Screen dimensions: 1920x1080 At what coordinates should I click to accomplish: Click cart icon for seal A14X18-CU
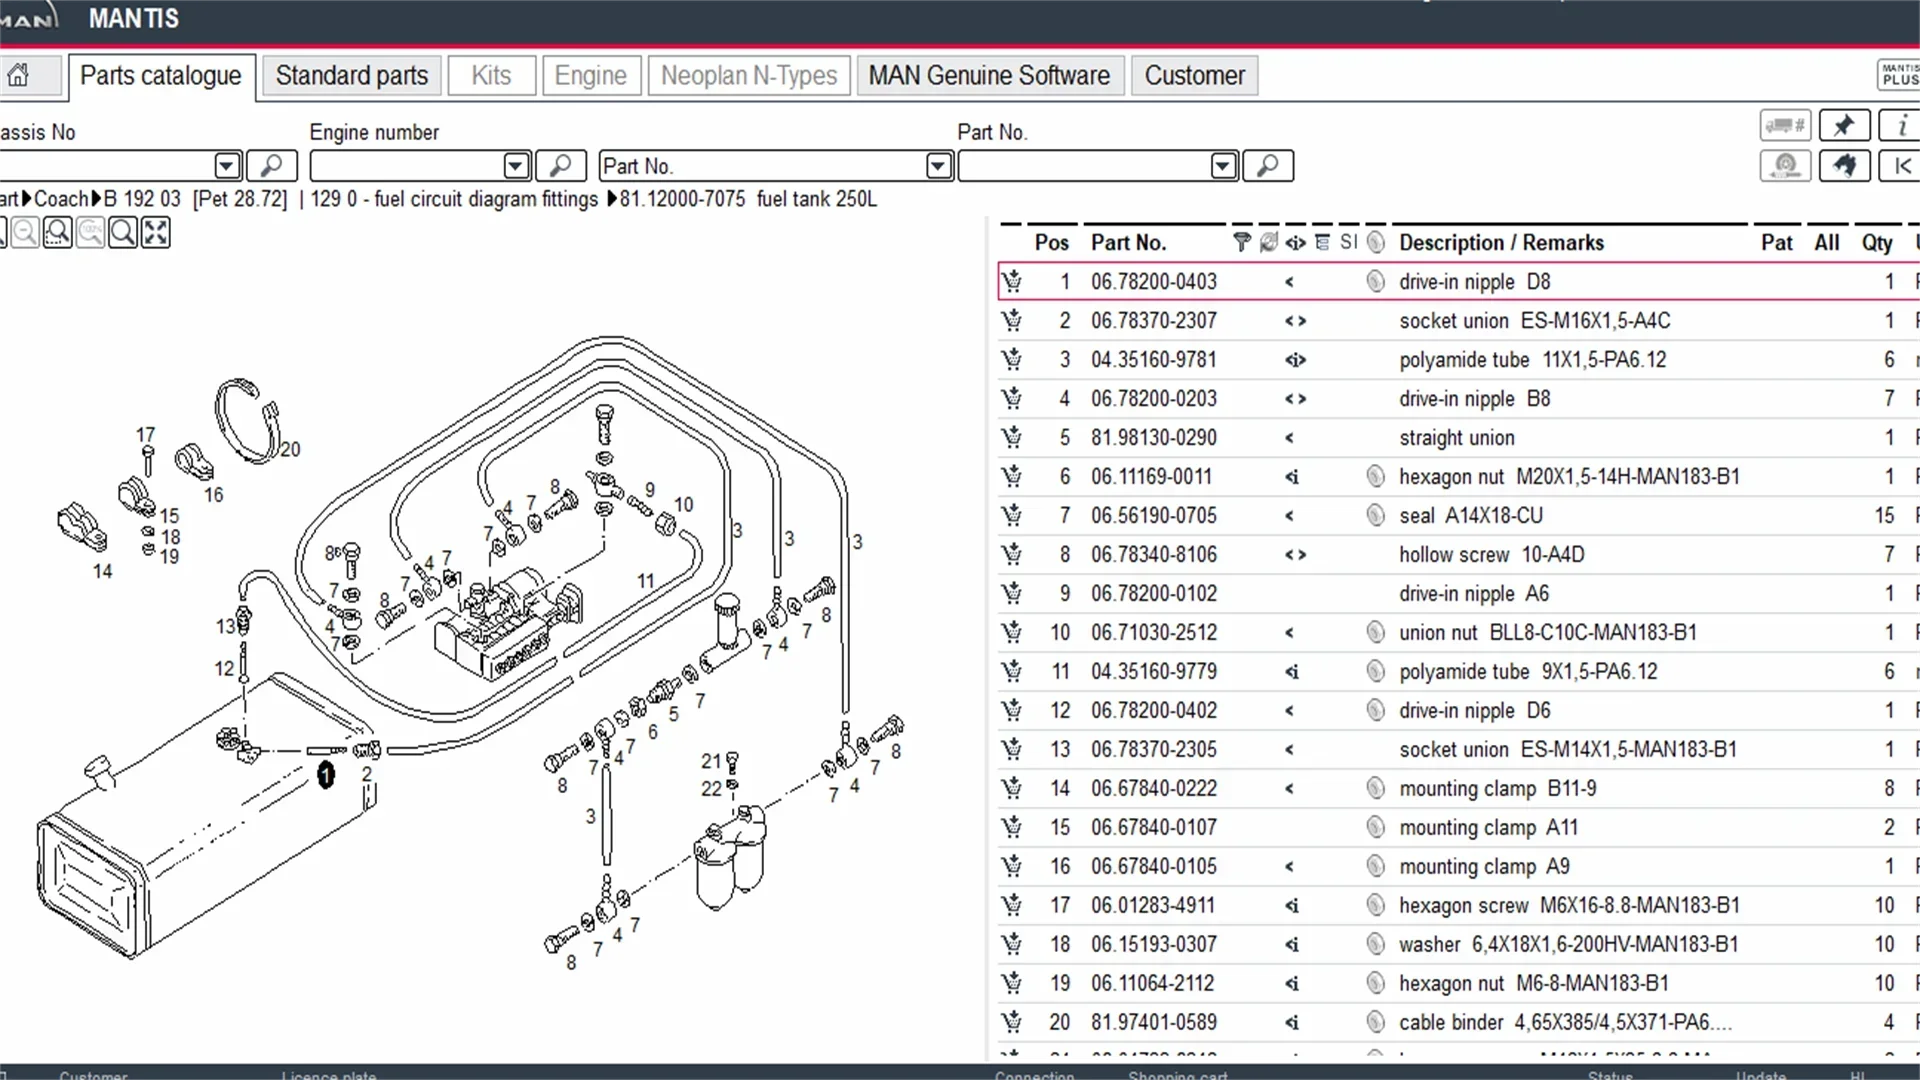pyautogui.click(x=1012, y=516)
